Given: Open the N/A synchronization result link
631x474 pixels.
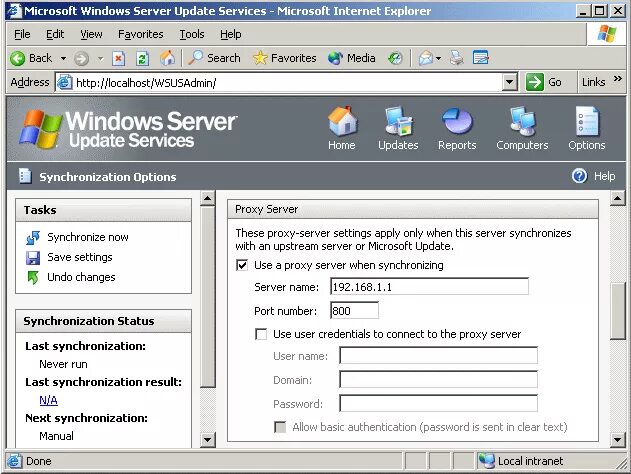Looking at the screenshot, I should tap(48, 400).
